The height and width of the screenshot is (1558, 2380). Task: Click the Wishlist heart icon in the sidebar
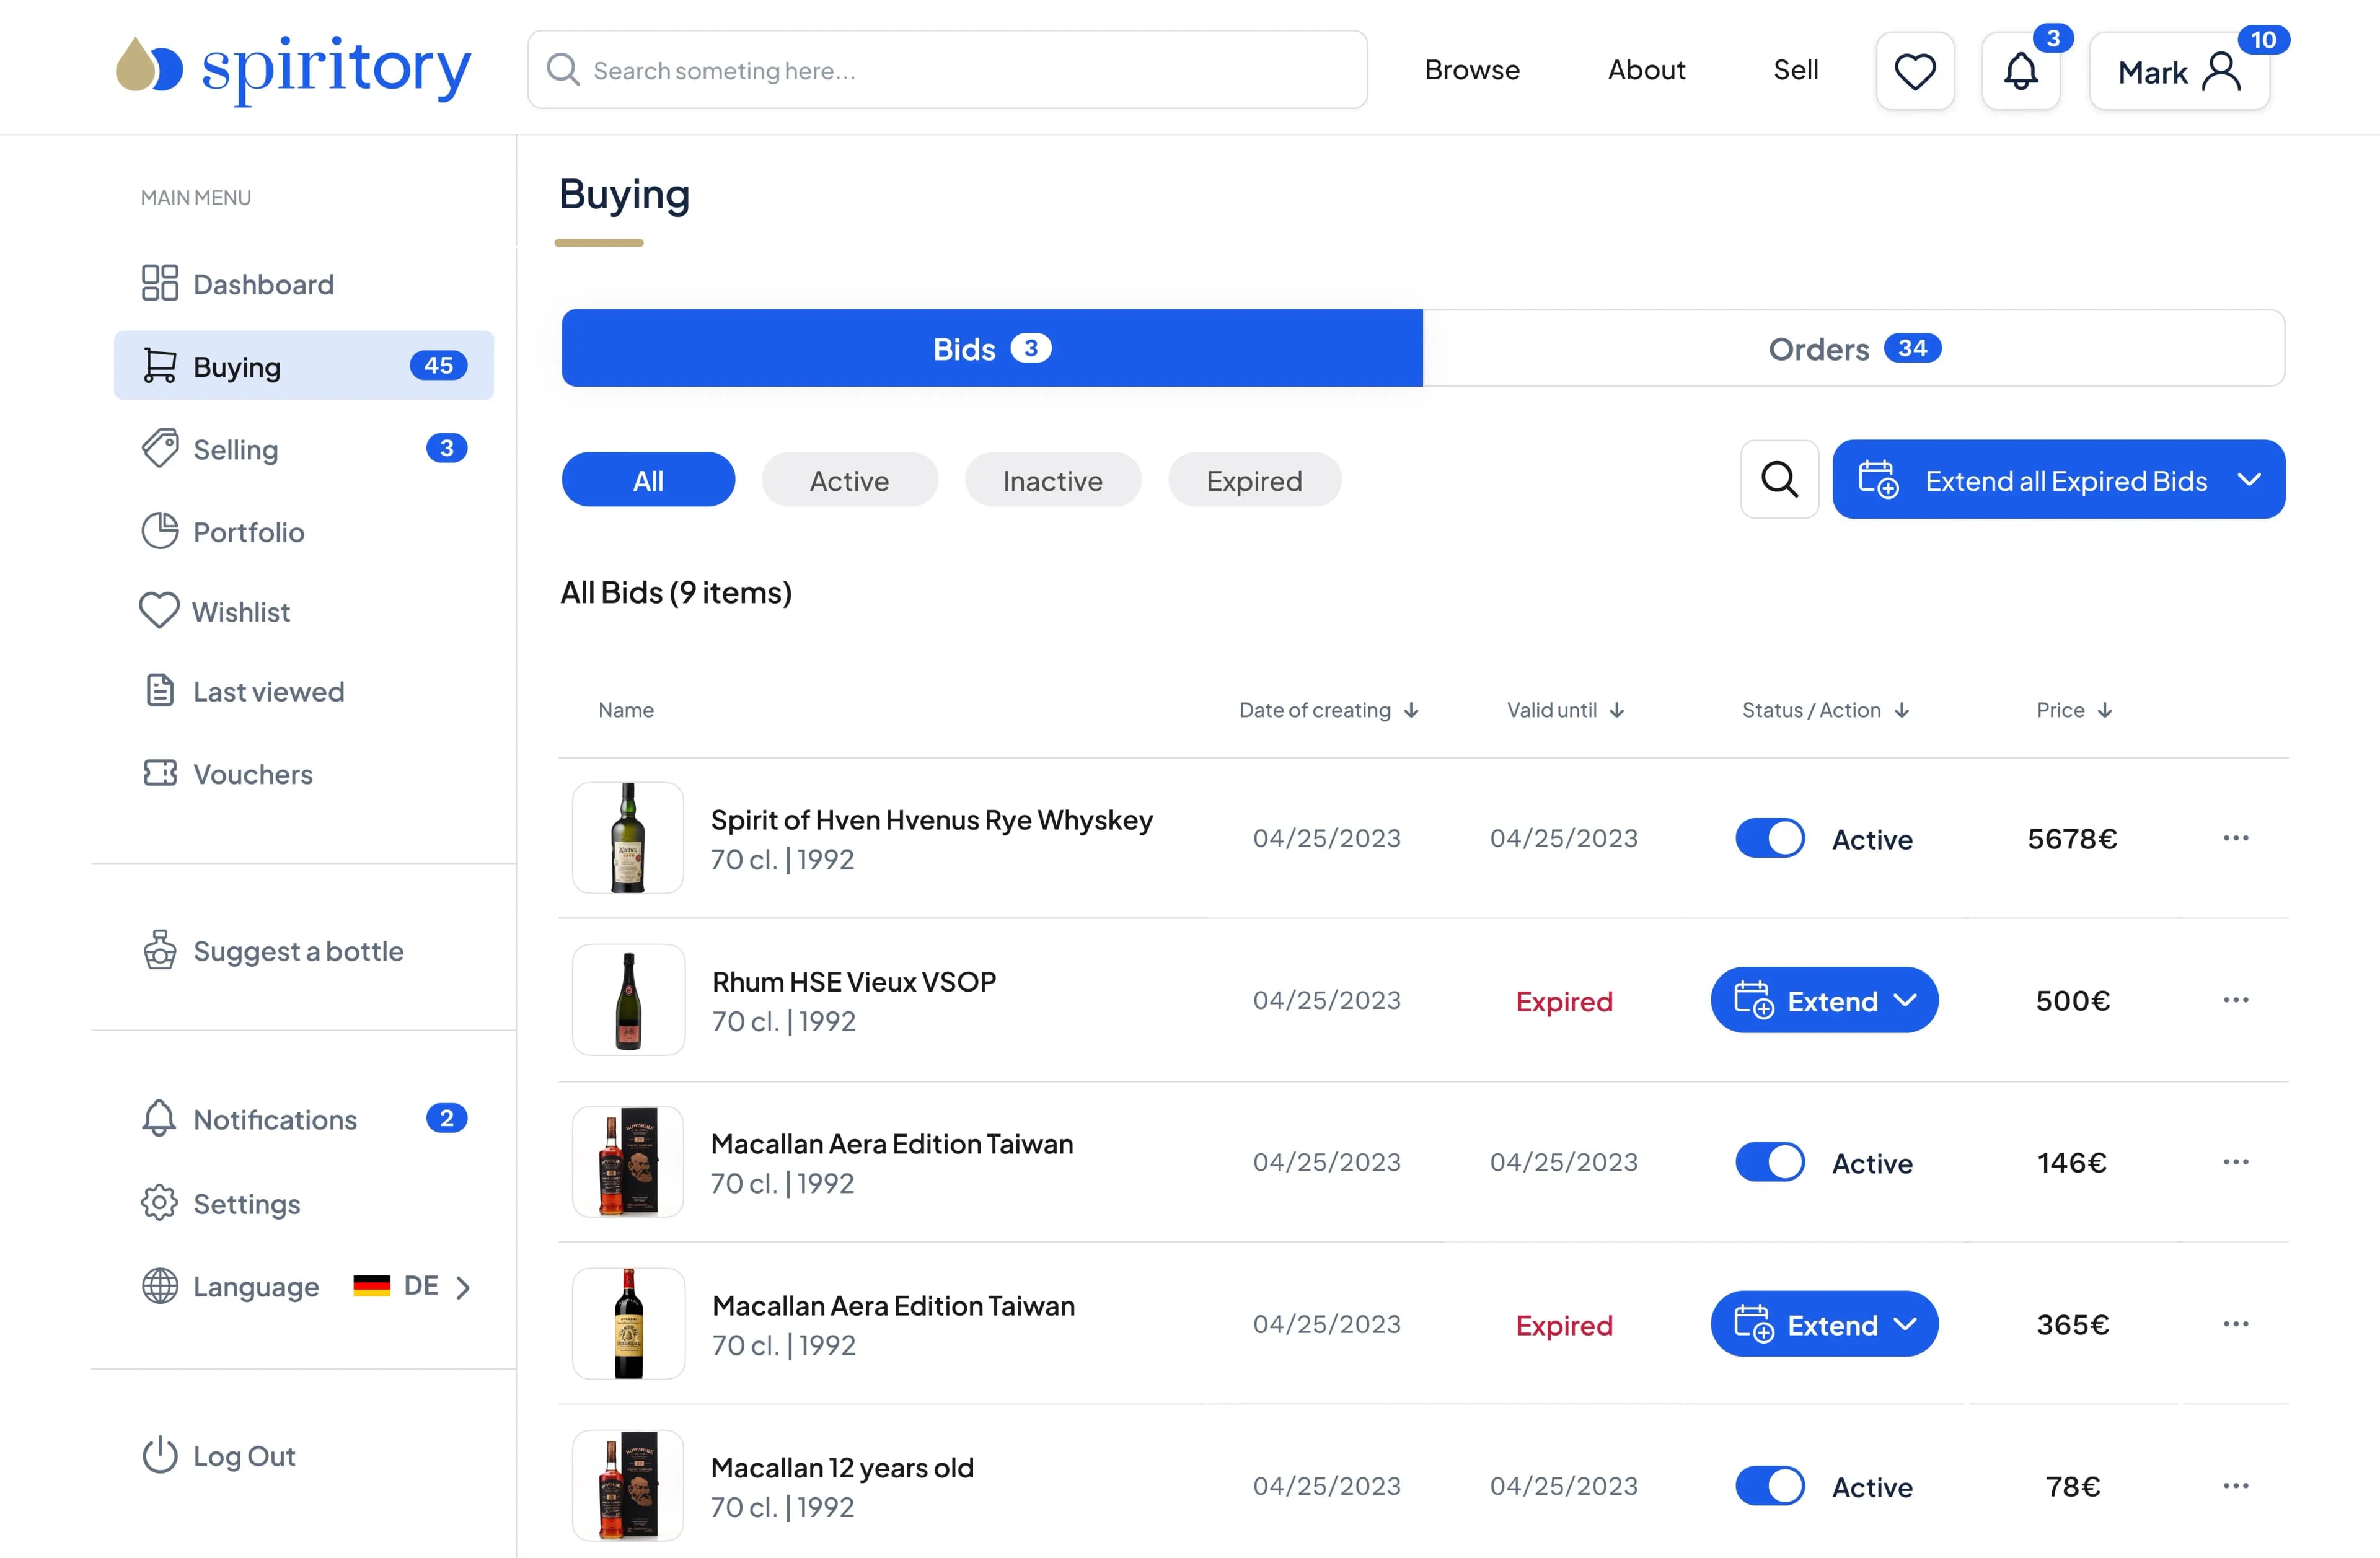(159, 610)
